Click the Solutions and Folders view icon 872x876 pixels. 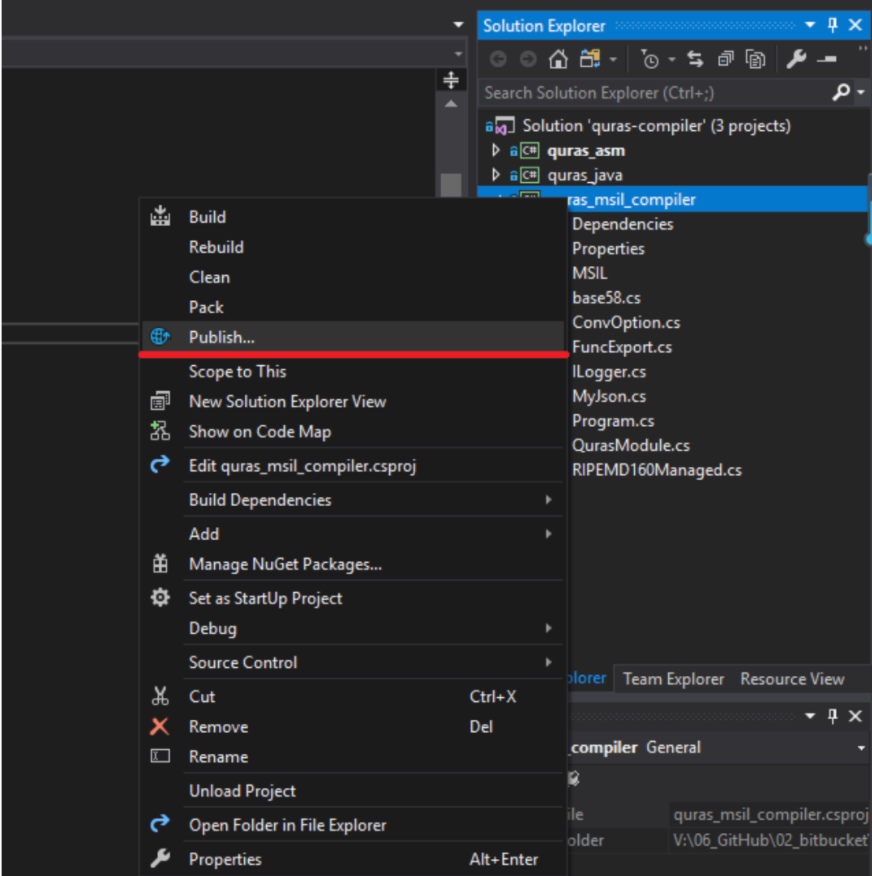click(589, 59)
